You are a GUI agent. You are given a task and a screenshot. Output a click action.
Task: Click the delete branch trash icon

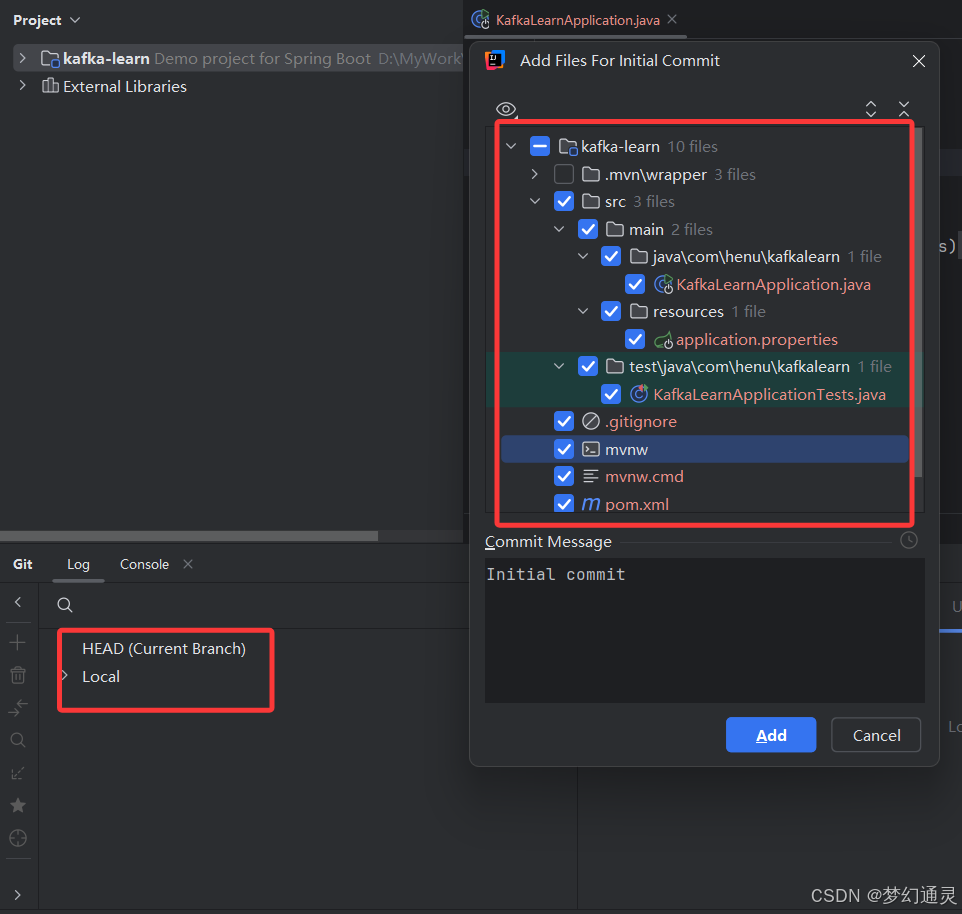pyautogui.click(x=18, y=675)
